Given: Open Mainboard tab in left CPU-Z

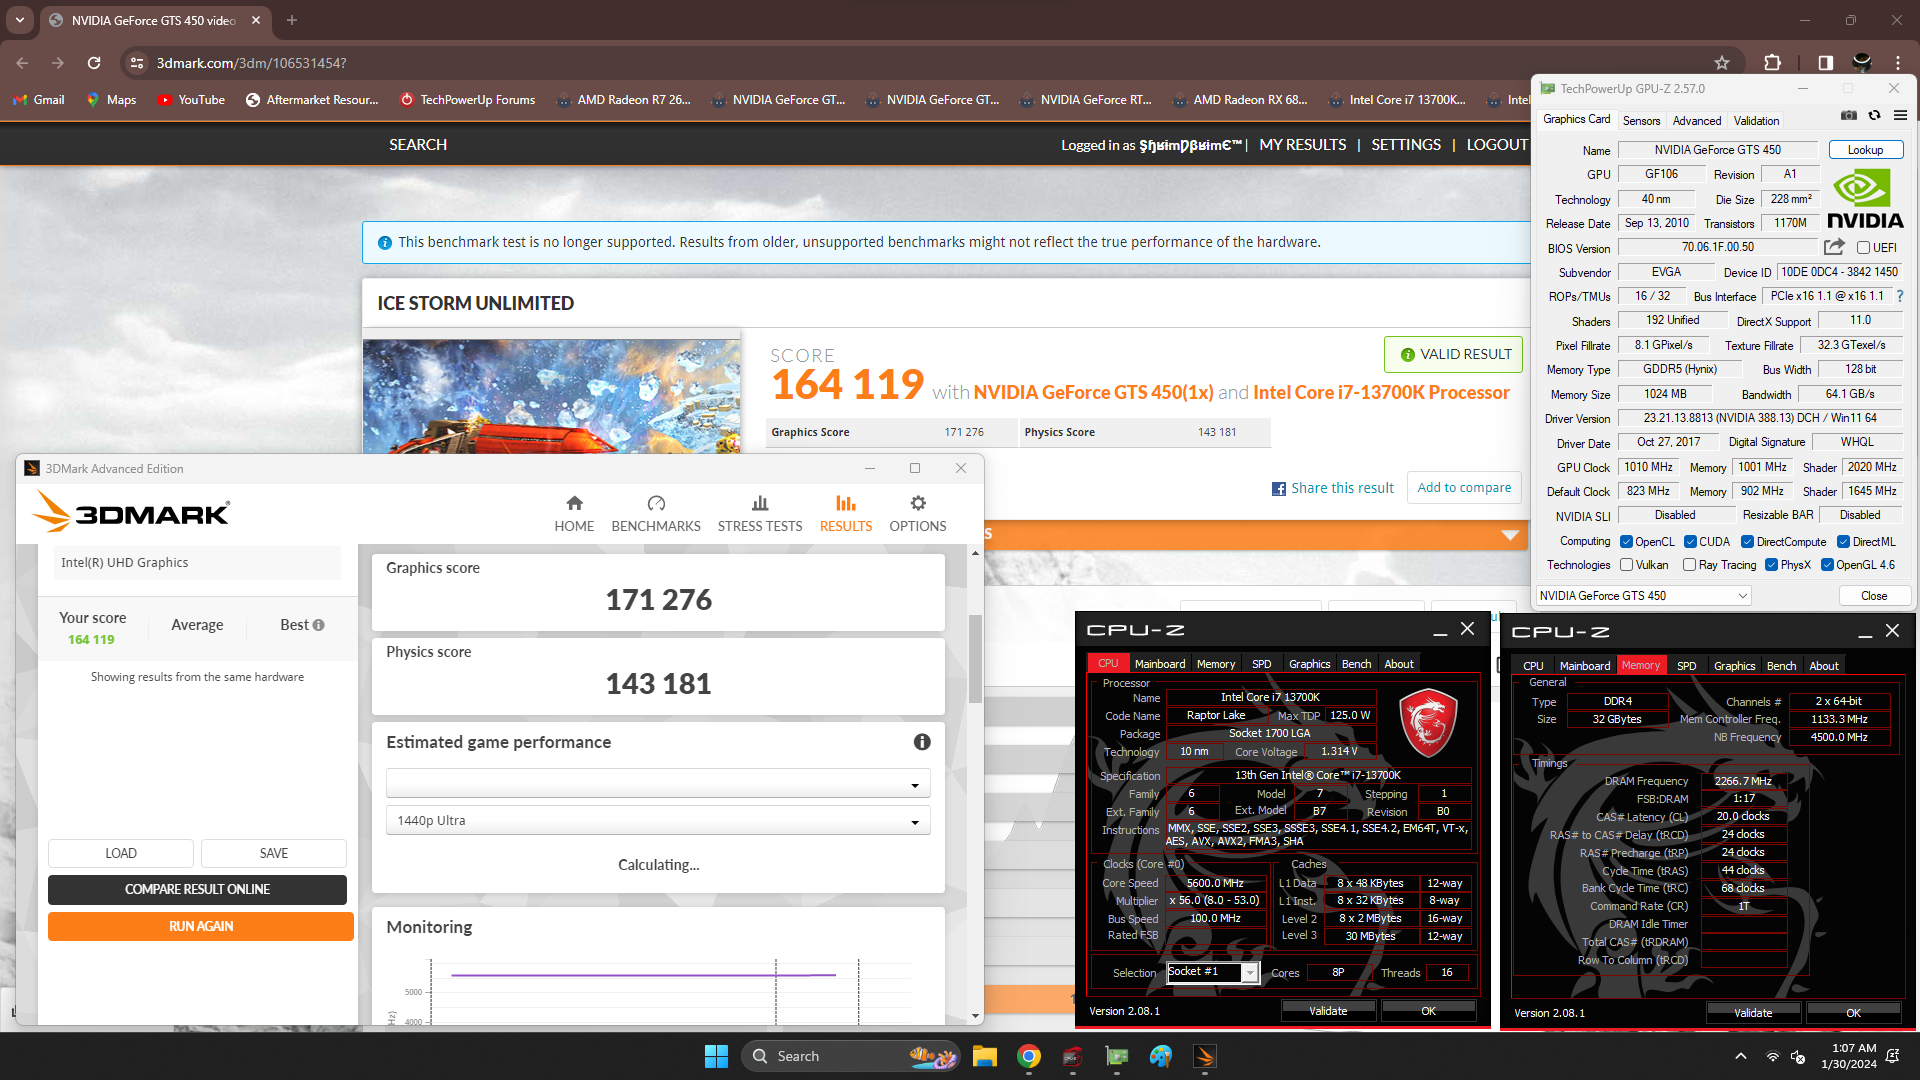Looking at the screenshot, I should click(1160, 664).
